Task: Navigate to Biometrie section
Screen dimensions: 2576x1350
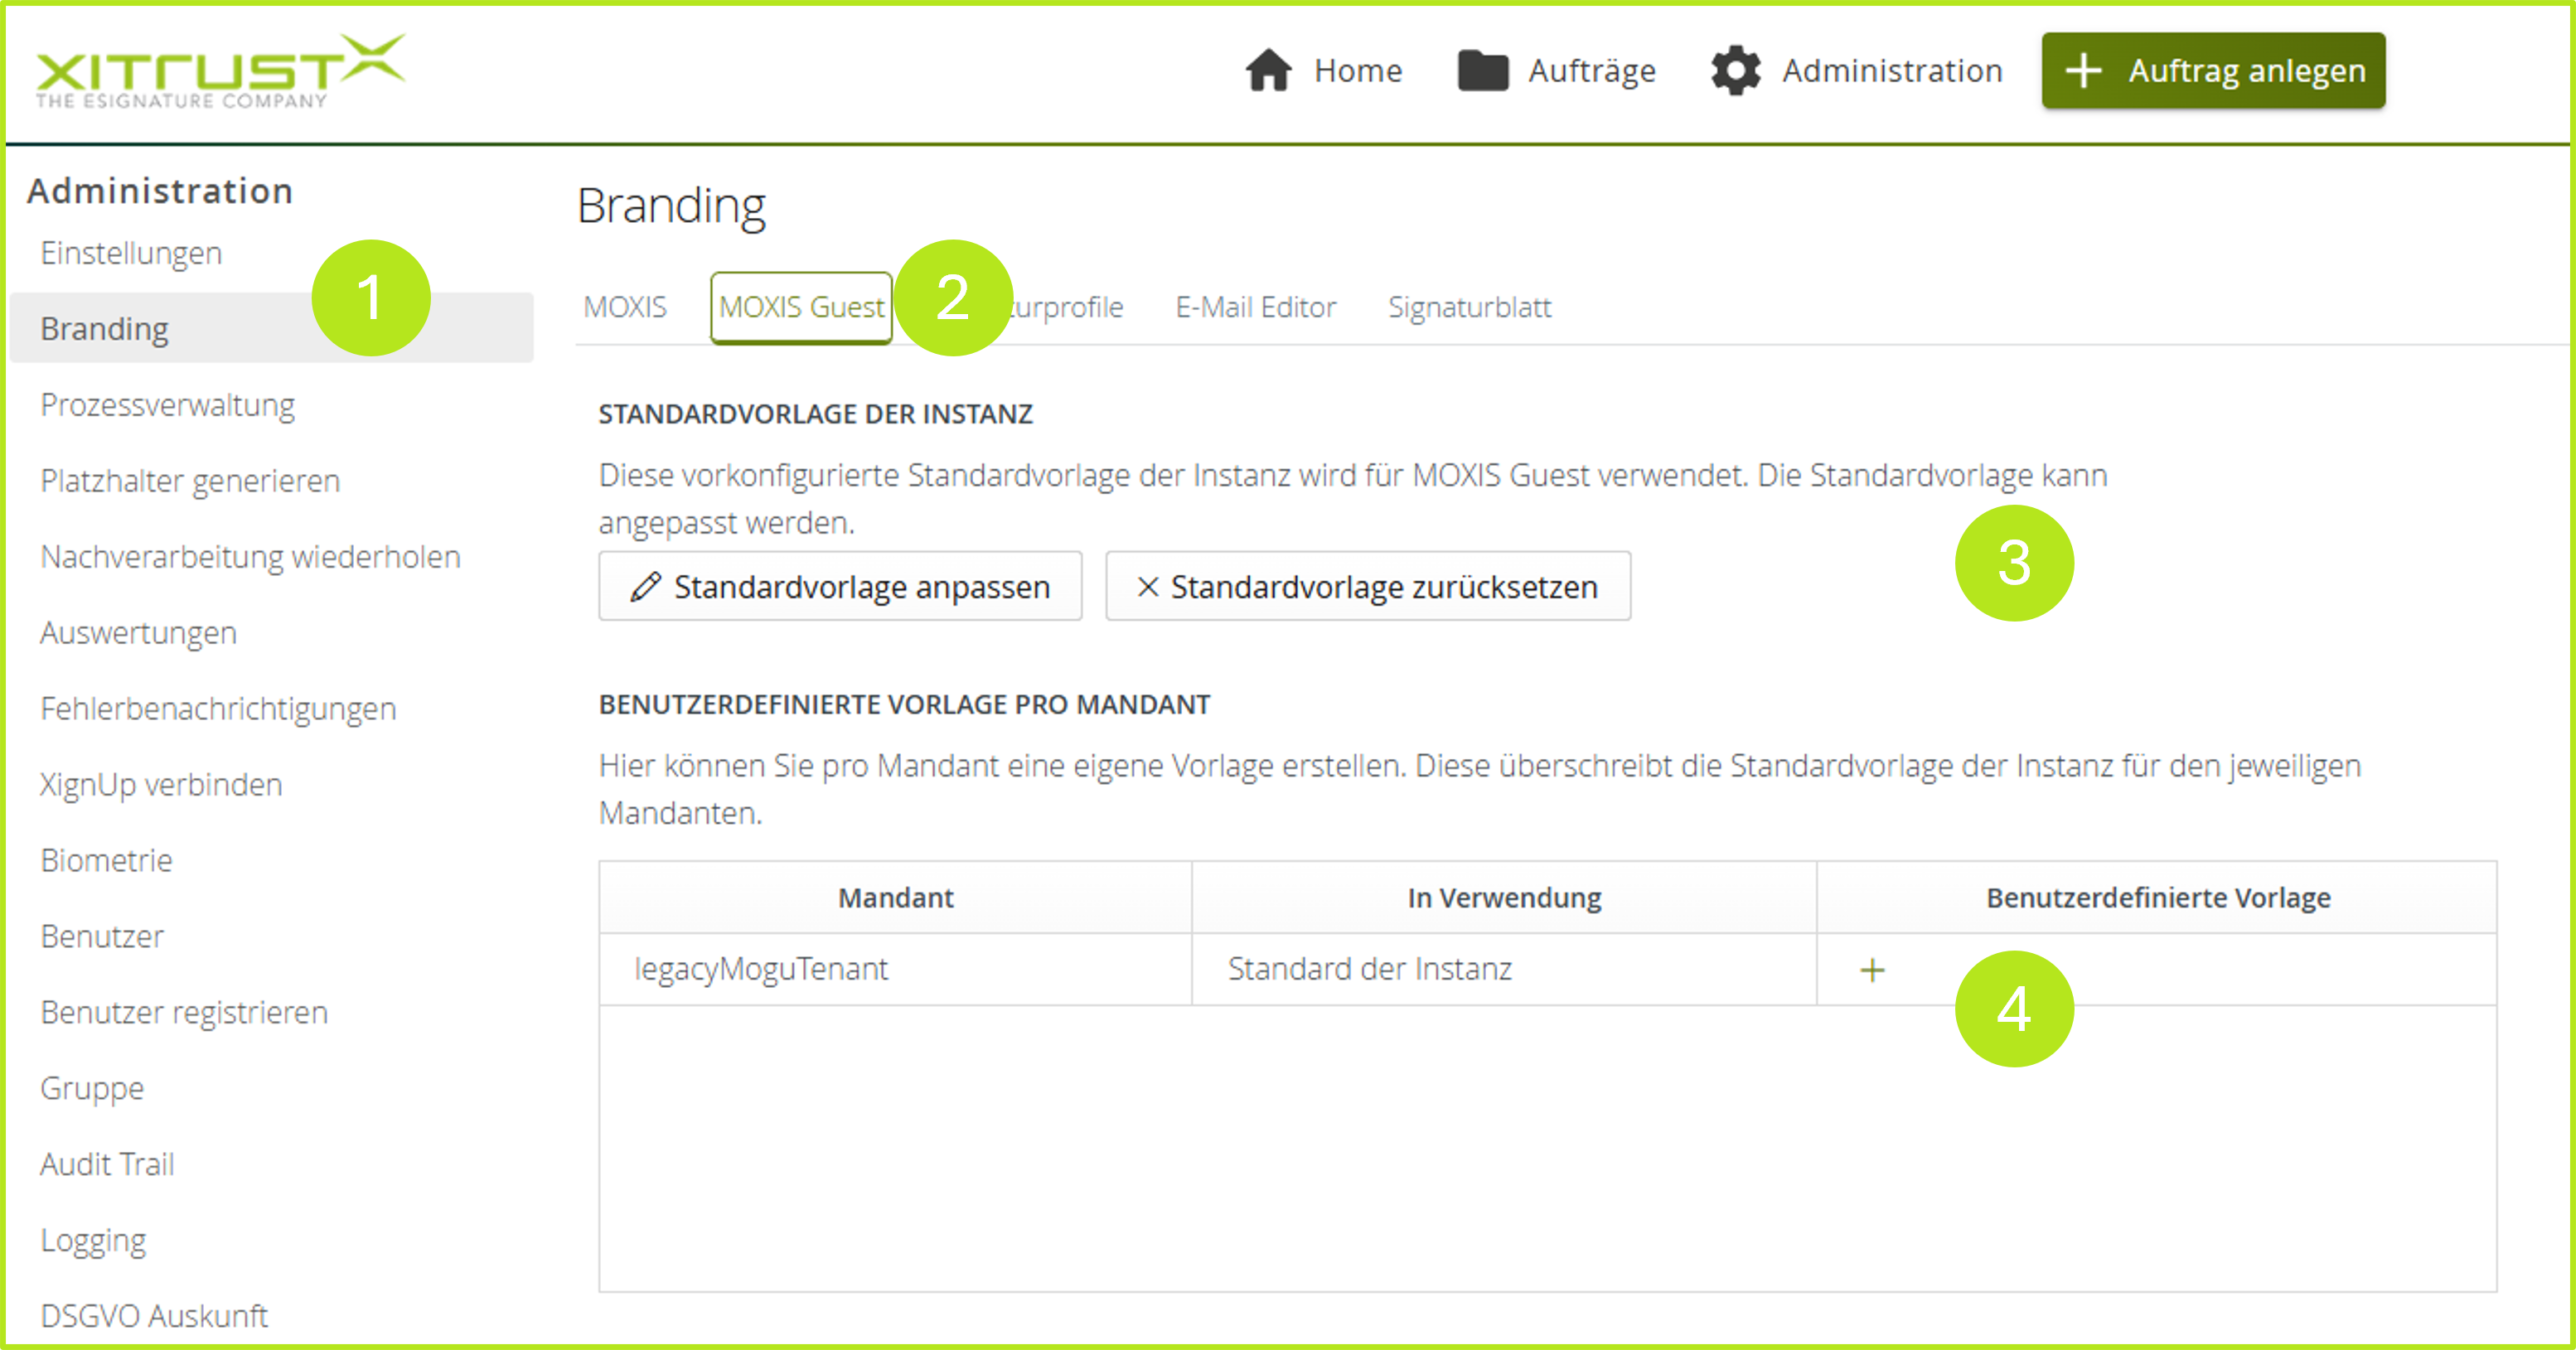Action: click(106, 860)
